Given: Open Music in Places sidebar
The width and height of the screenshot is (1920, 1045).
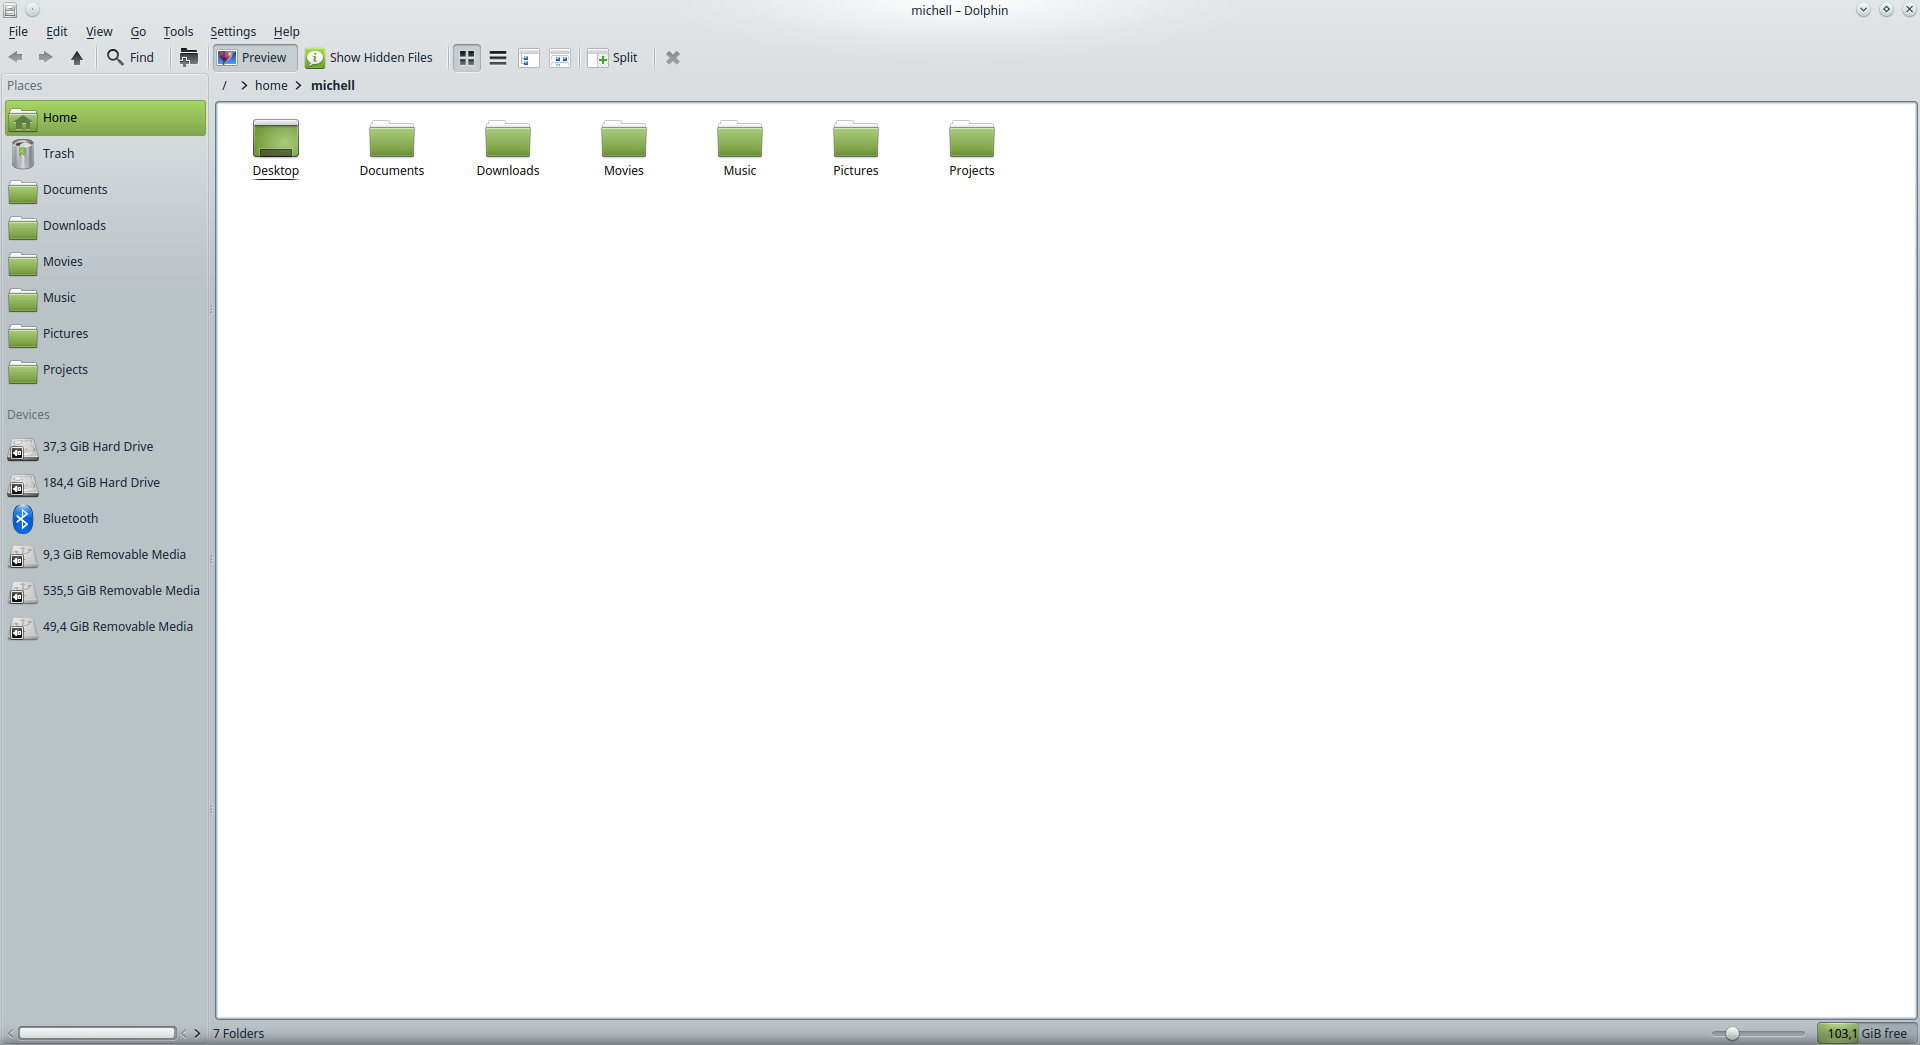Looking at the screenshot, I should 105,298.
